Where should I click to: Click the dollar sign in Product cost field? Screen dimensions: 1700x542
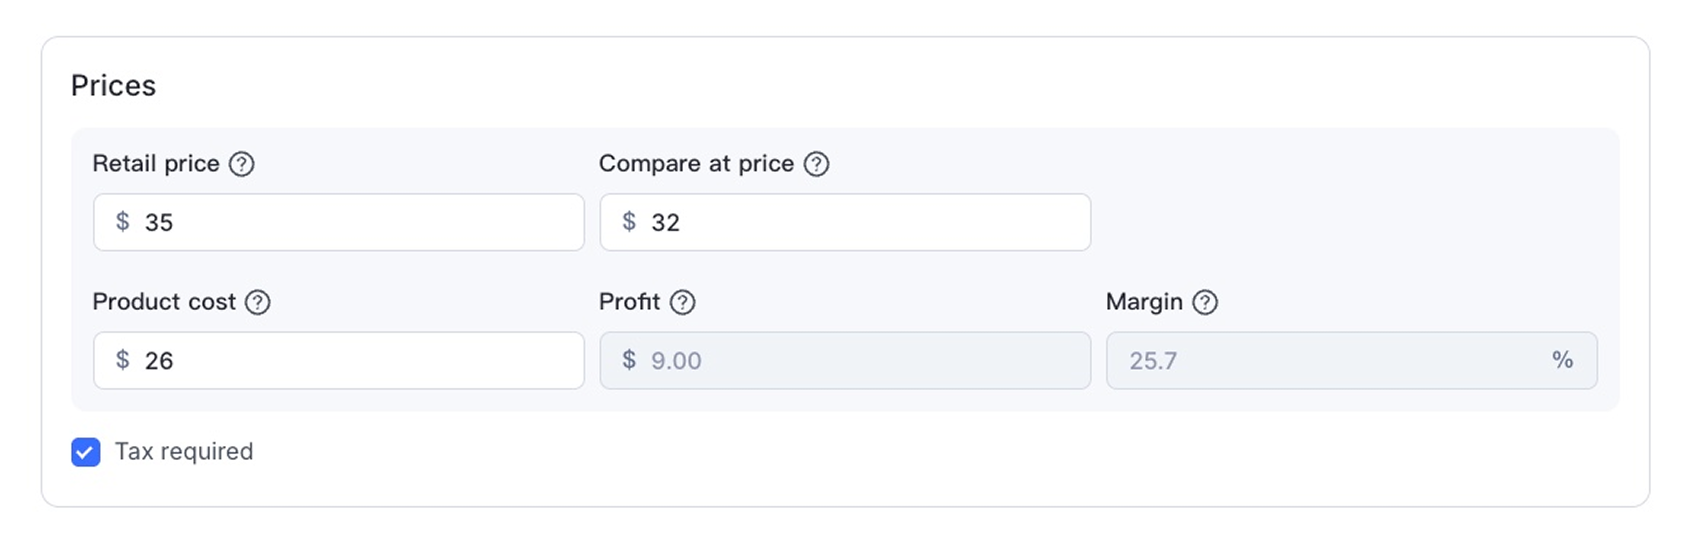(x=122, y=360)
